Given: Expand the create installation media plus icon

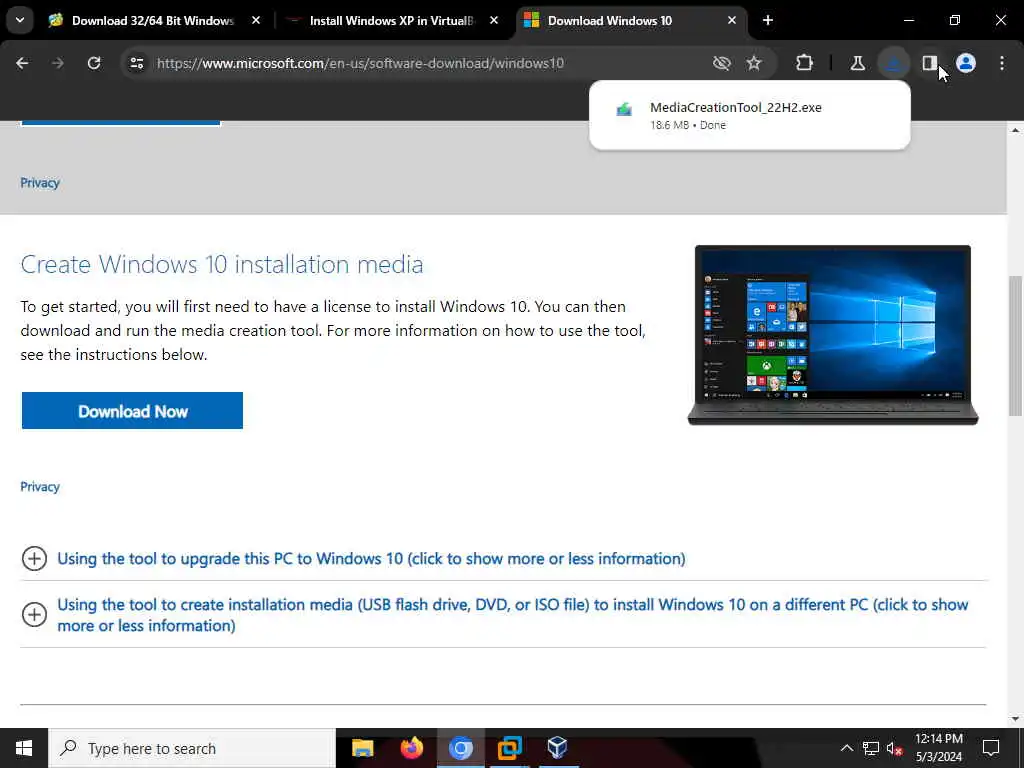Looking at the screenshot, I should tap(34, 615).
